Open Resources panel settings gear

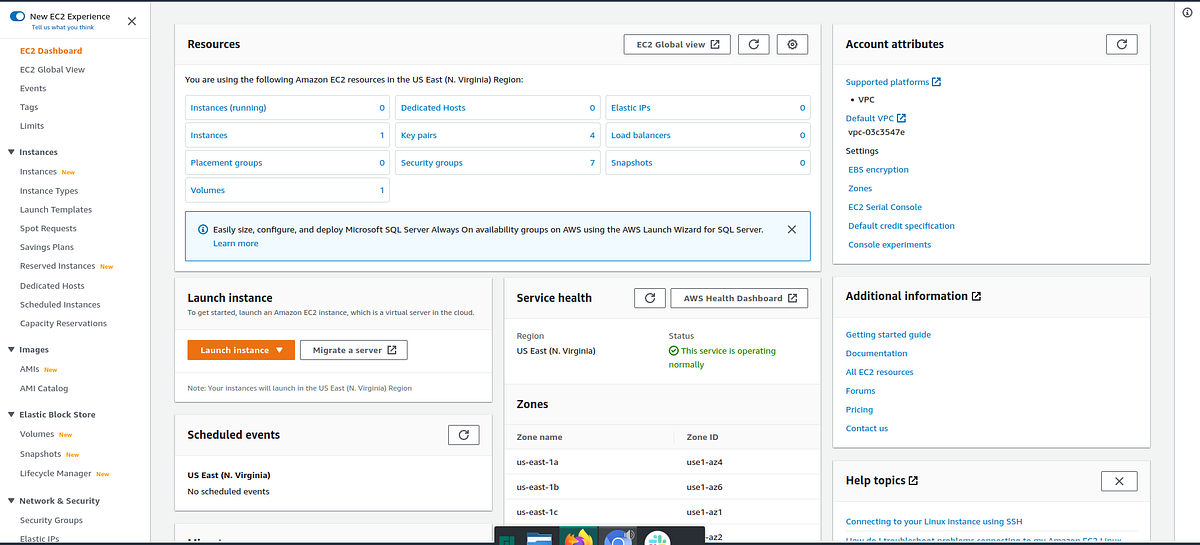tap(792, 45)
